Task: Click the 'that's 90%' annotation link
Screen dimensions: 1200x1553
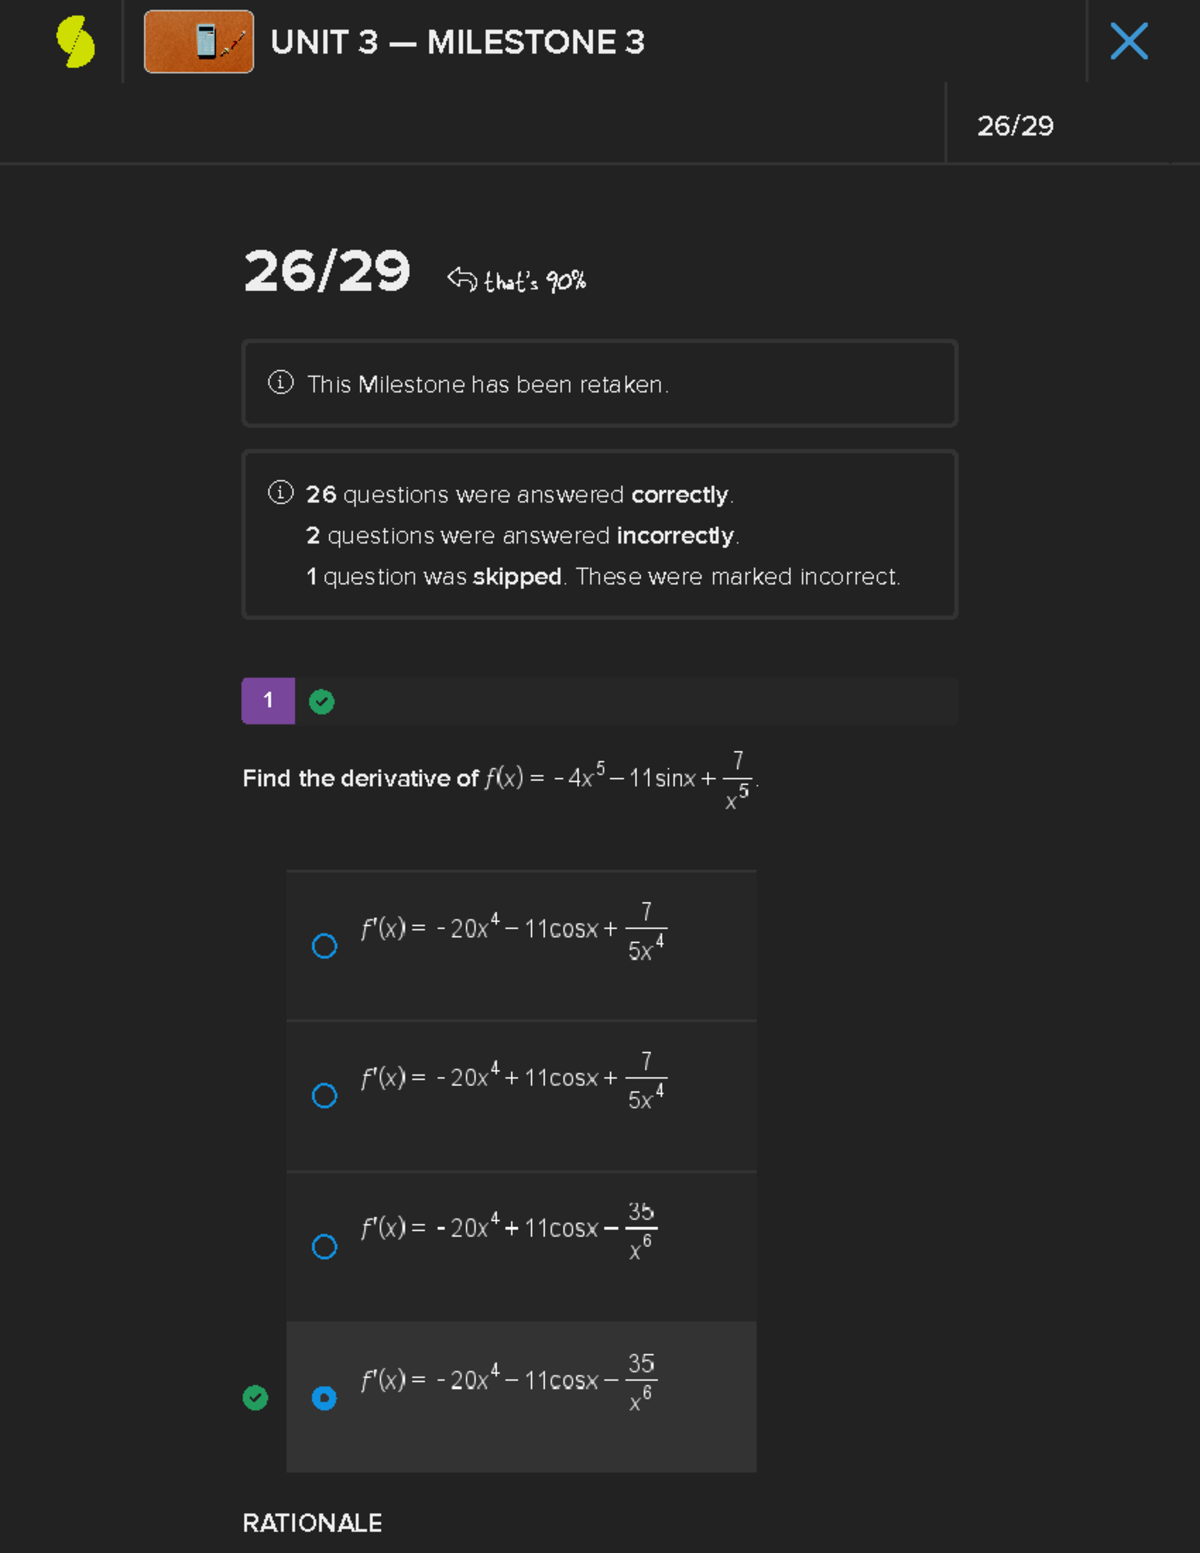Action: tap(533, 280)
